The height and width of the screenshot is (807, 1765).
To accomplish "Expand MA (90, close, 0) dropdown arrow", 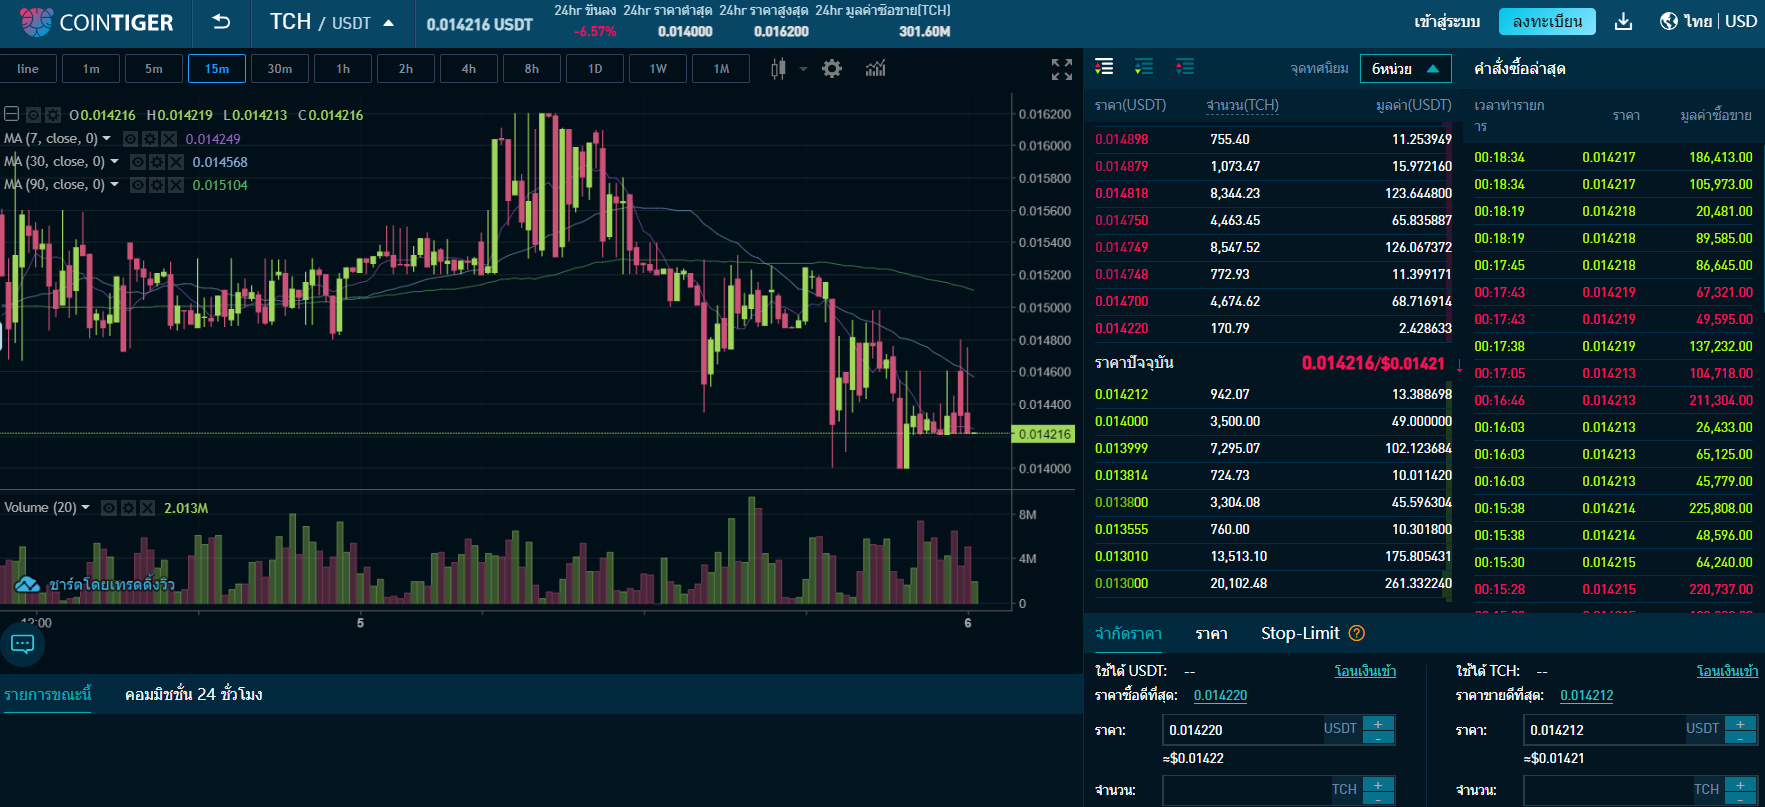I will 114,185.
